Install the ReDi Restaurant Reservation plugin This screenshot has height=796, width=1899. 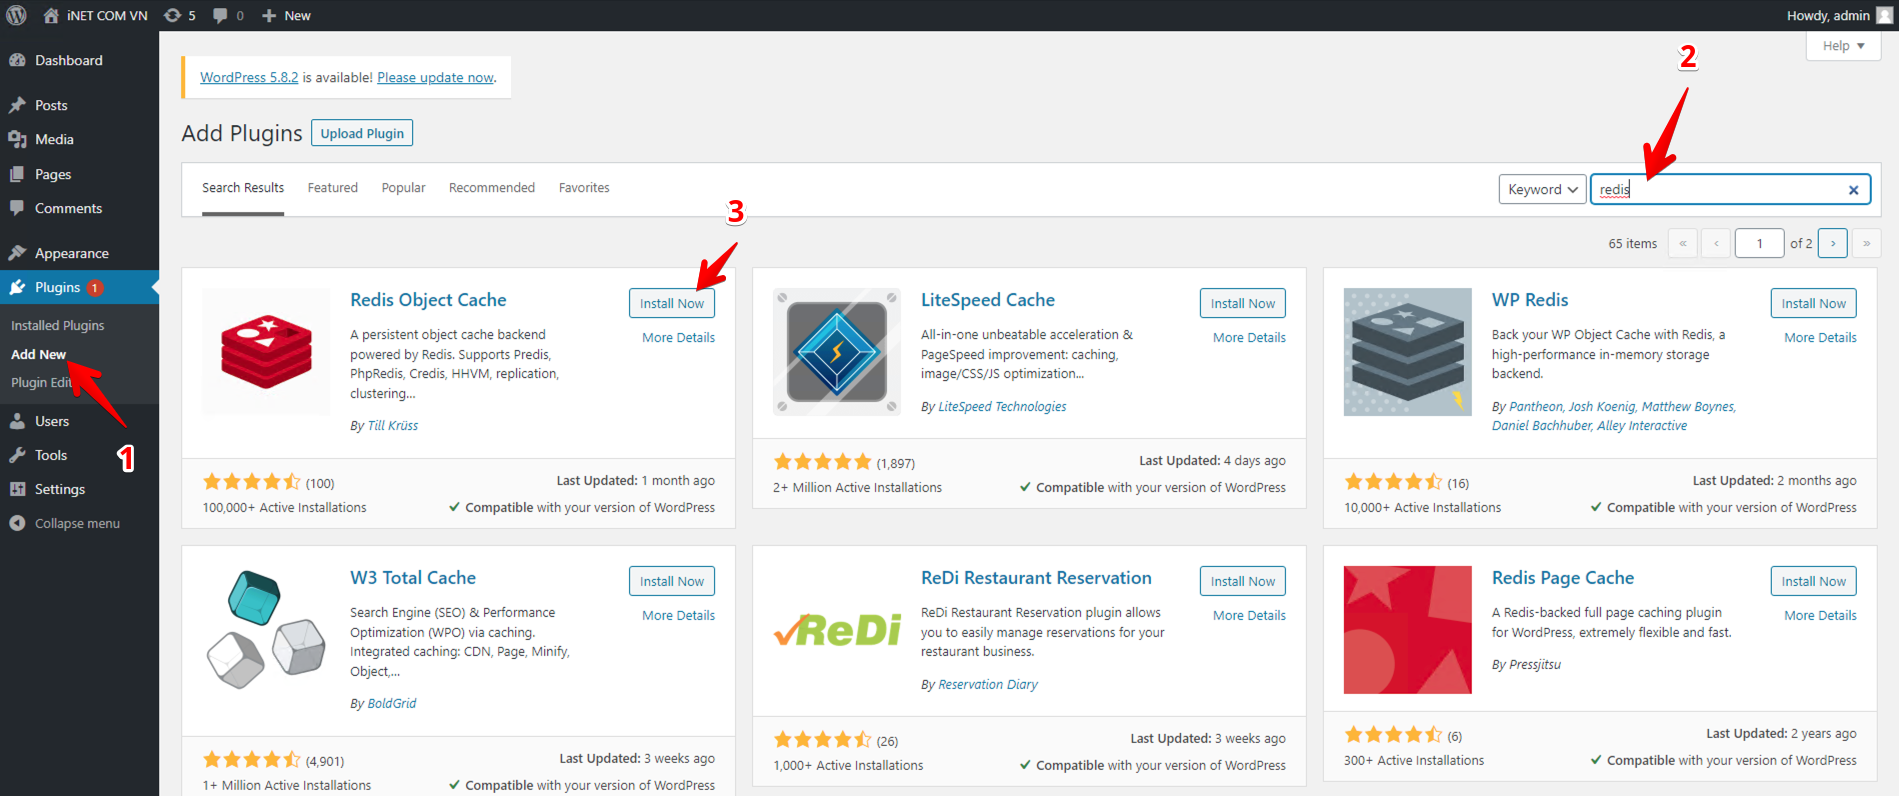pos(1243,581)
